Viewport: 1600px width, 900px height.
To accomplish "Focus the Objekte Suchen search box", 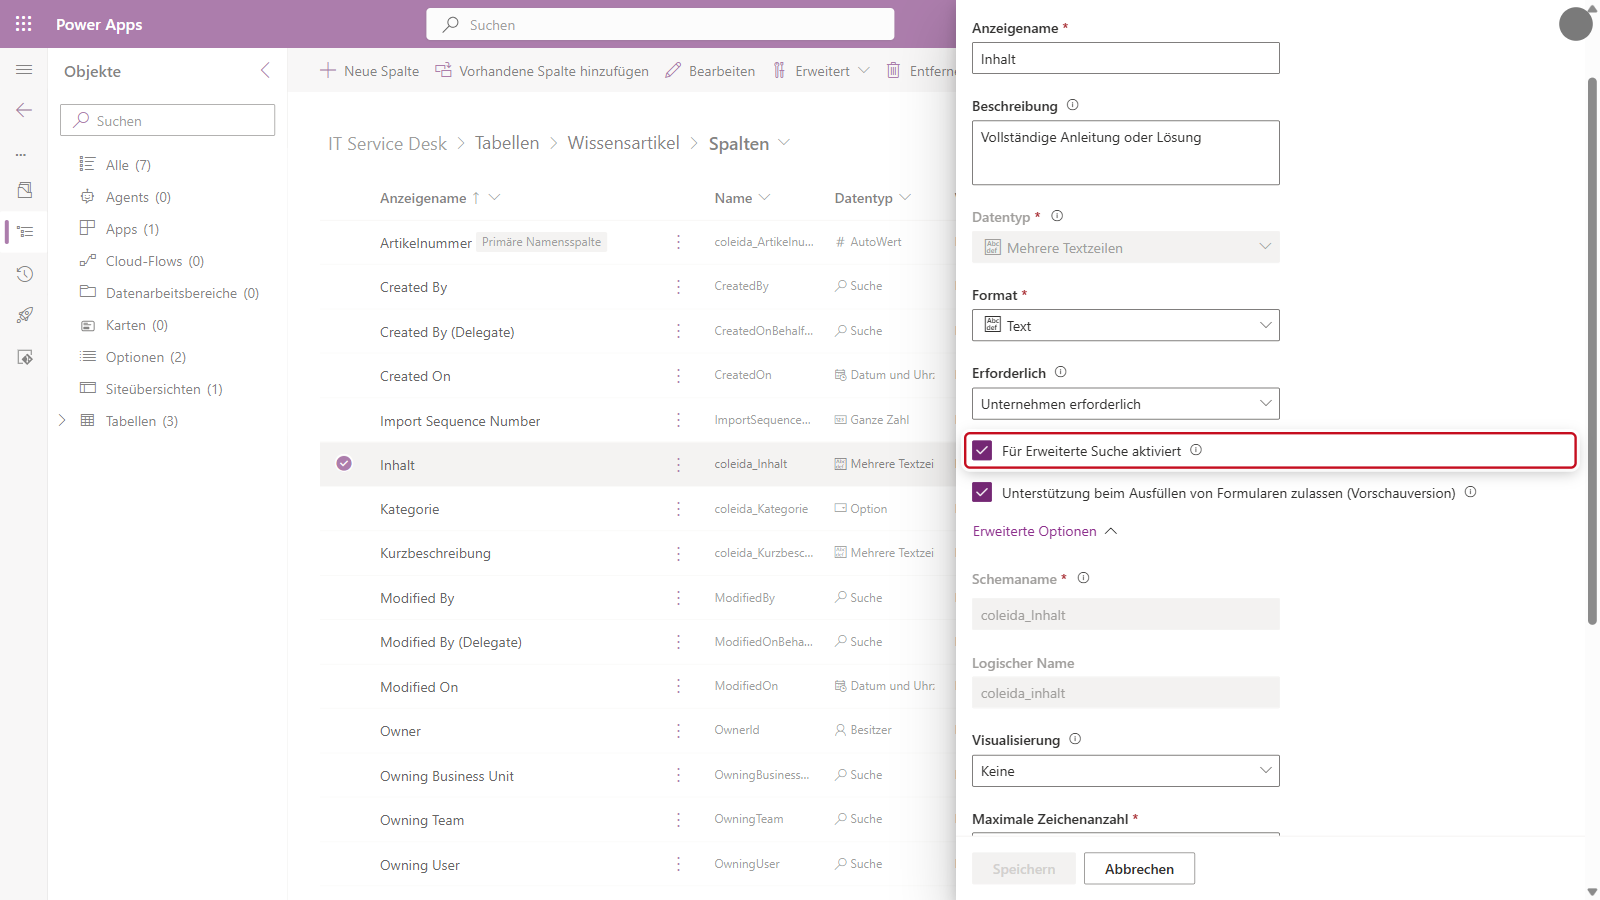I will [x=167, y=120].
